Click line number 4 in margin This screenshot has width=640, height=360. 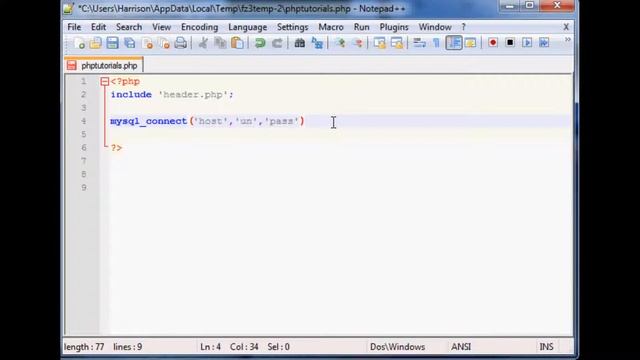coord(84,121)
